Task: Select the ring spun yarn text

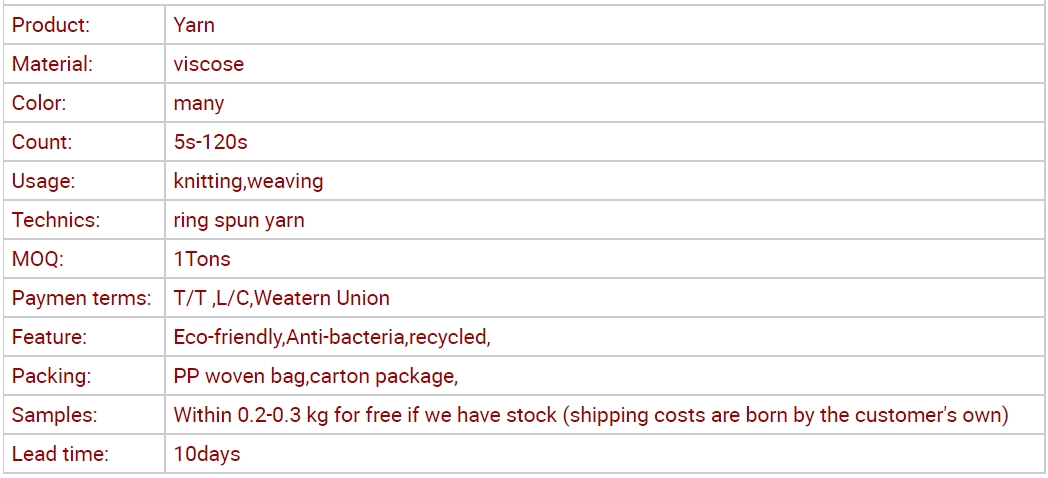Action: point(239,221)
